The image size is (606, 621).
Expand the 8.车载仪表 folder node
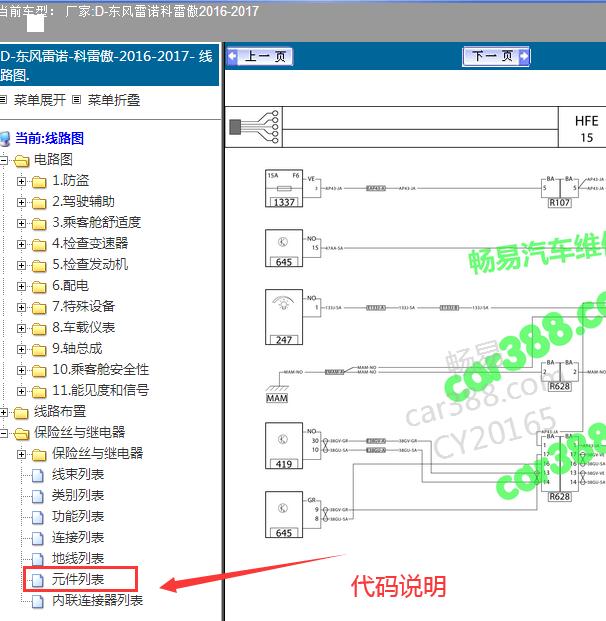click(21, 328)
